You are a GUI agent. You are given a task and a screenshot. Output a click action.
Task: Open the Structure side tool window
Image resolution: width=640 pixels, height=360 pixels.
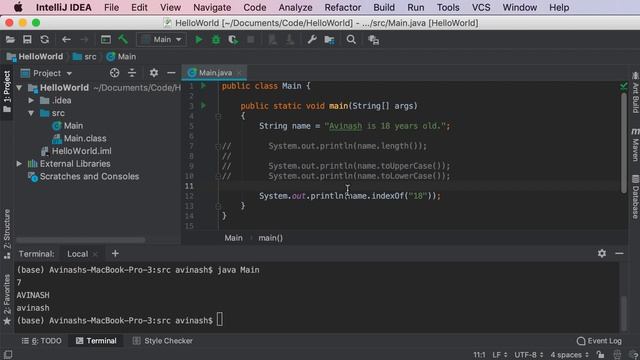[x=7, y=235]
